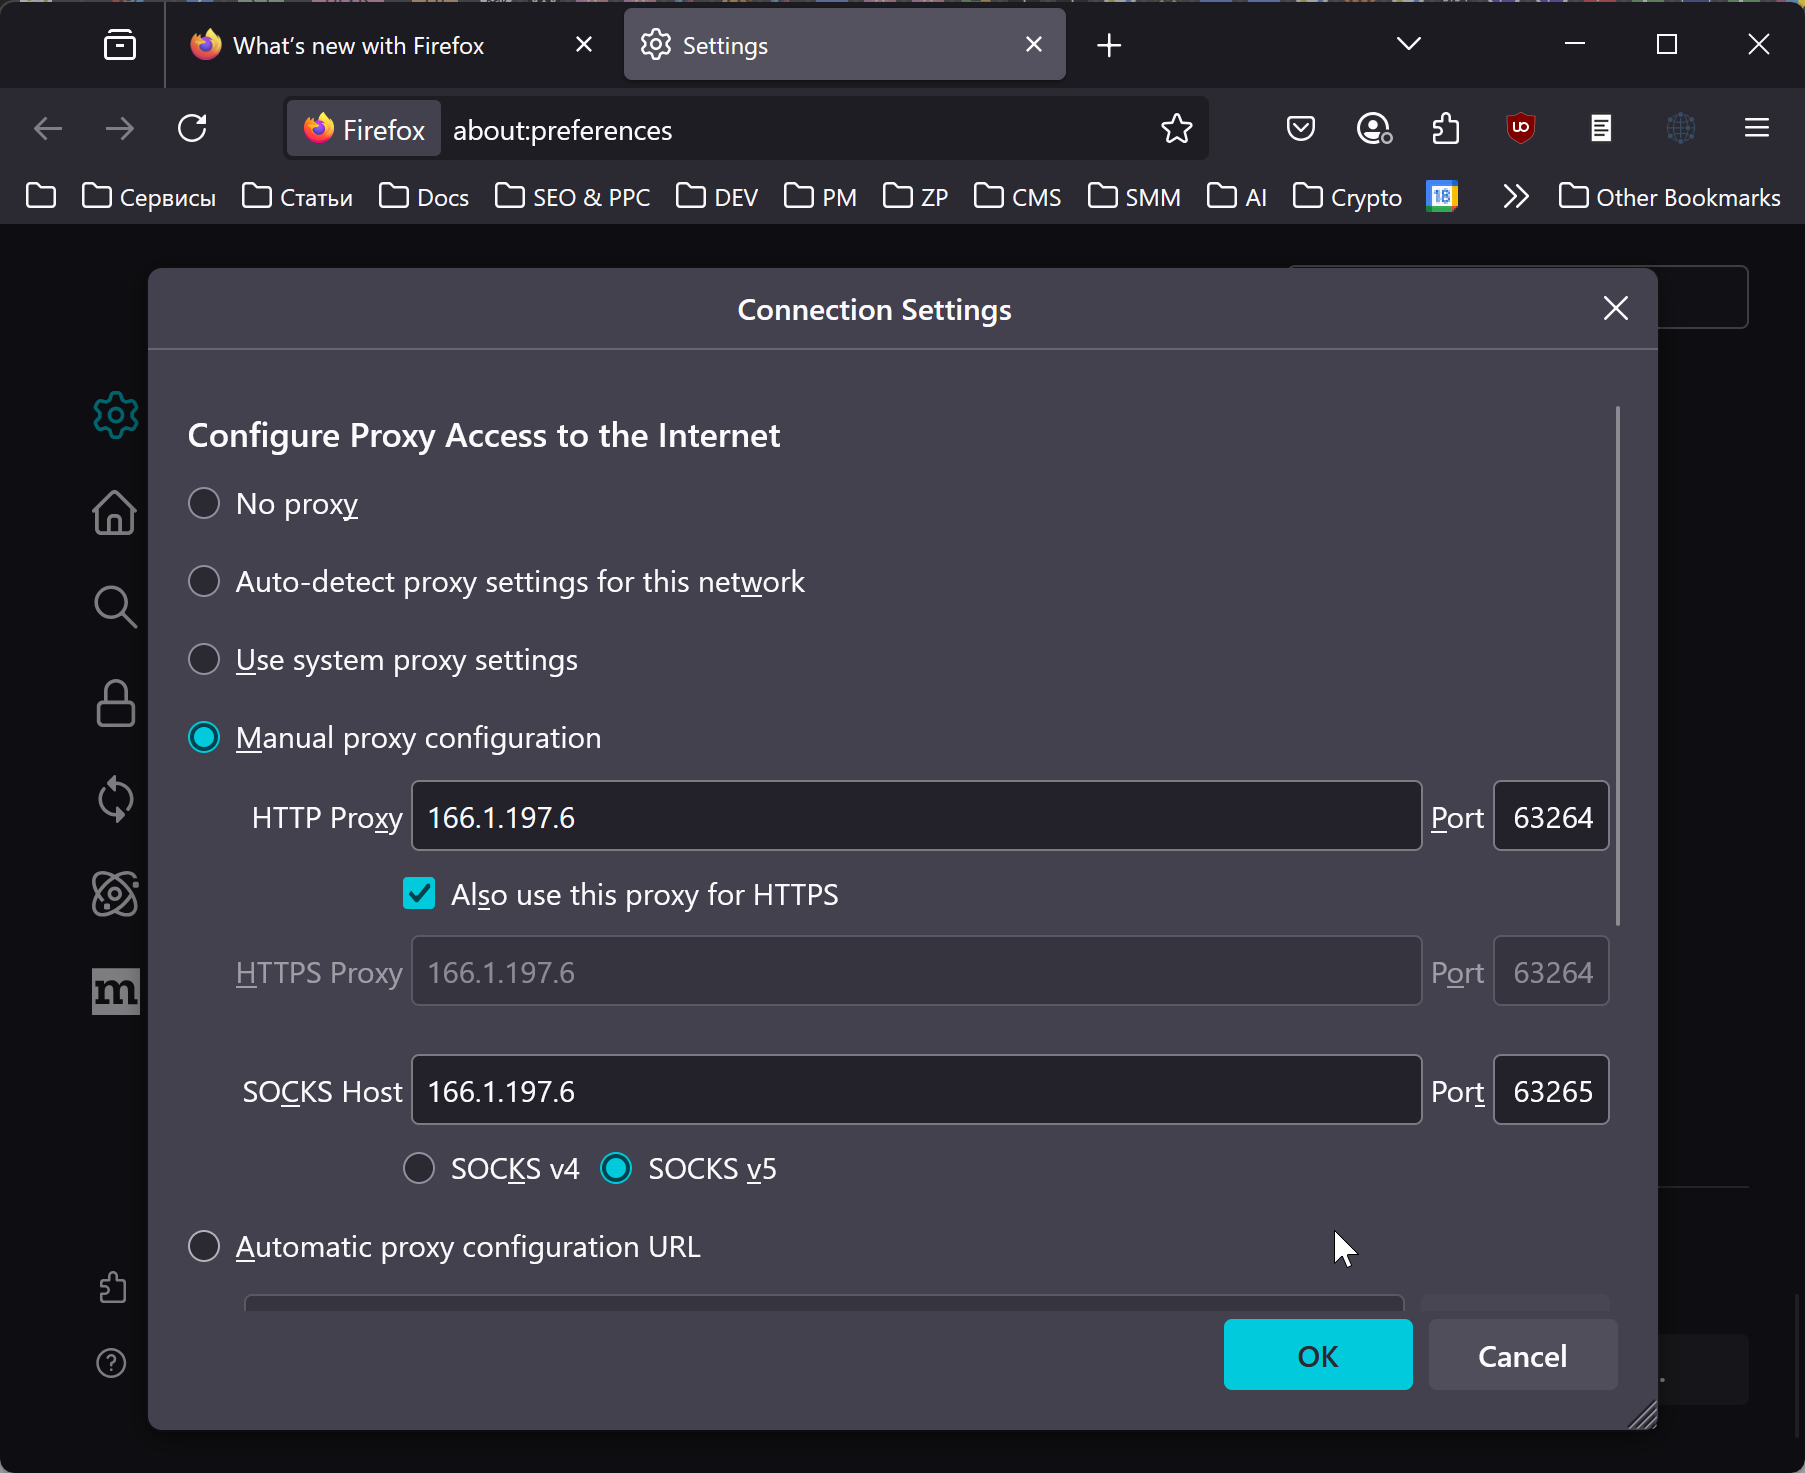The height and width of the screenshot is (1473, 1805).
Task: Open the Crypto bookmarks folder
Action: [x=1347, y=196]
